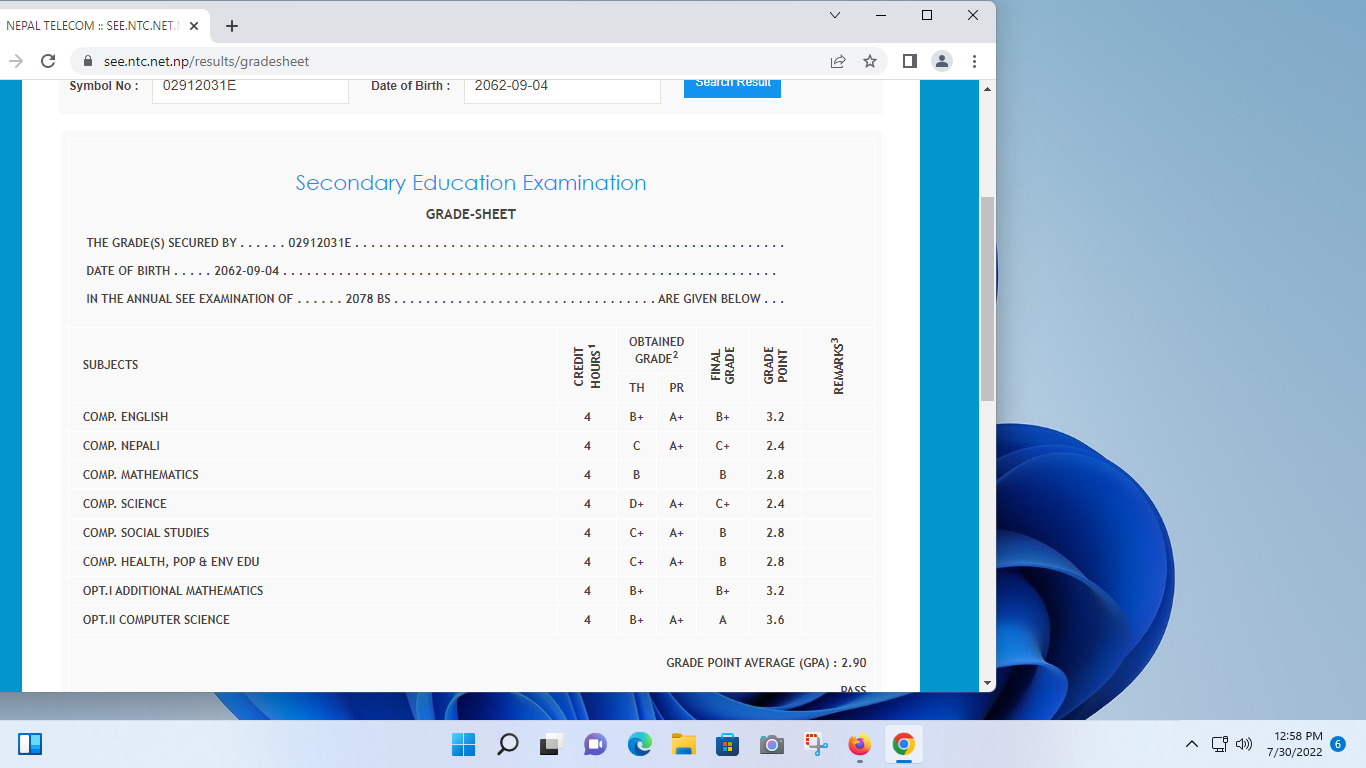Open the Snipping Tool in the taskbar
Screen dimensions: 1366x768
click(x=815, y=744)
